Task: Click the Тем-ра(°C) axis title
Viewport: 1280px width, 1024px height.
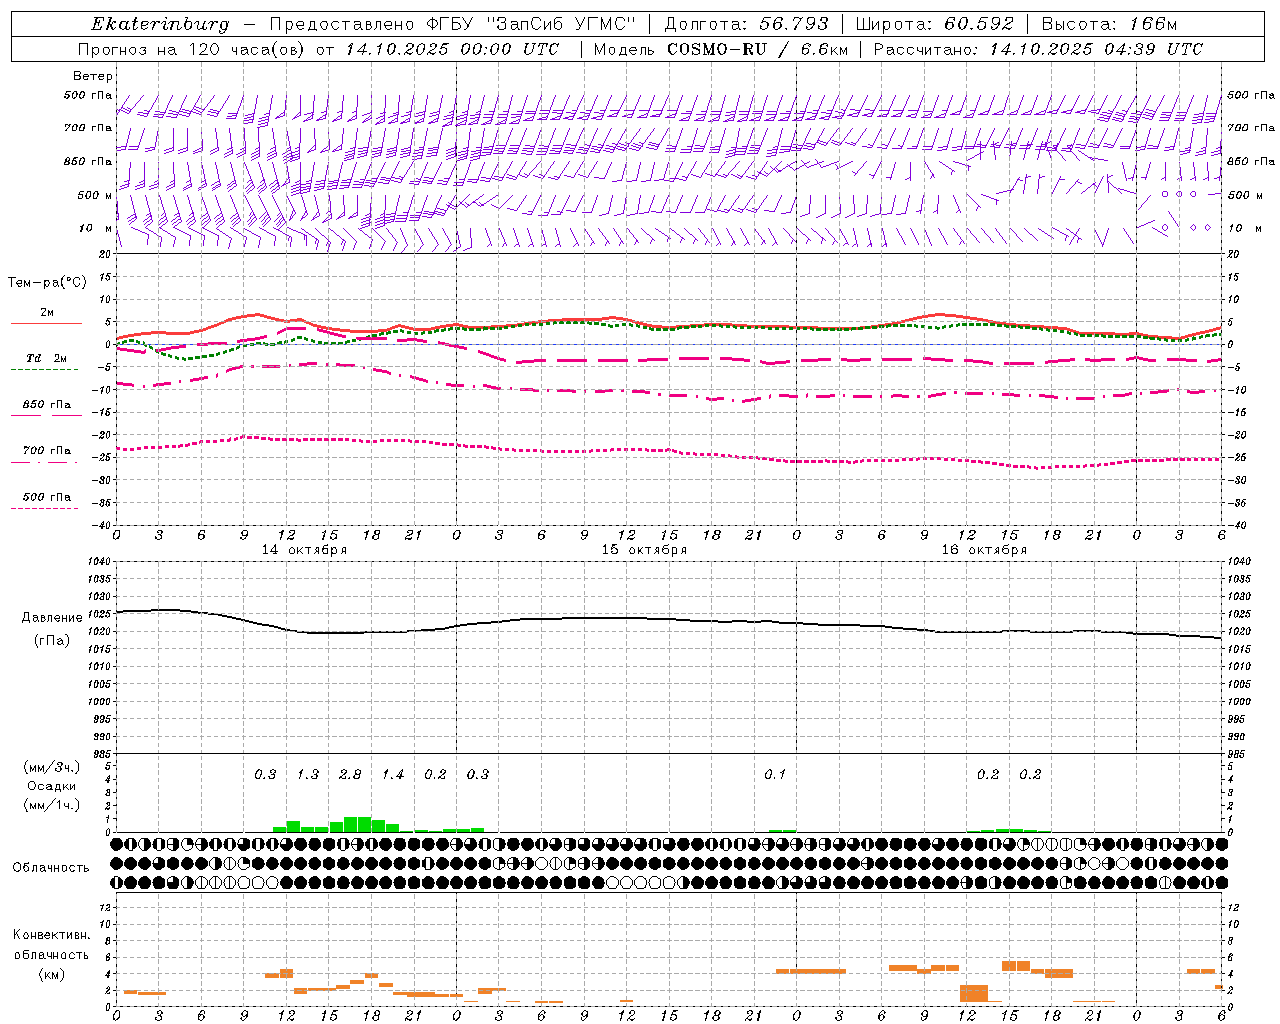Action: pyautogui.click(x=47, y=283)
